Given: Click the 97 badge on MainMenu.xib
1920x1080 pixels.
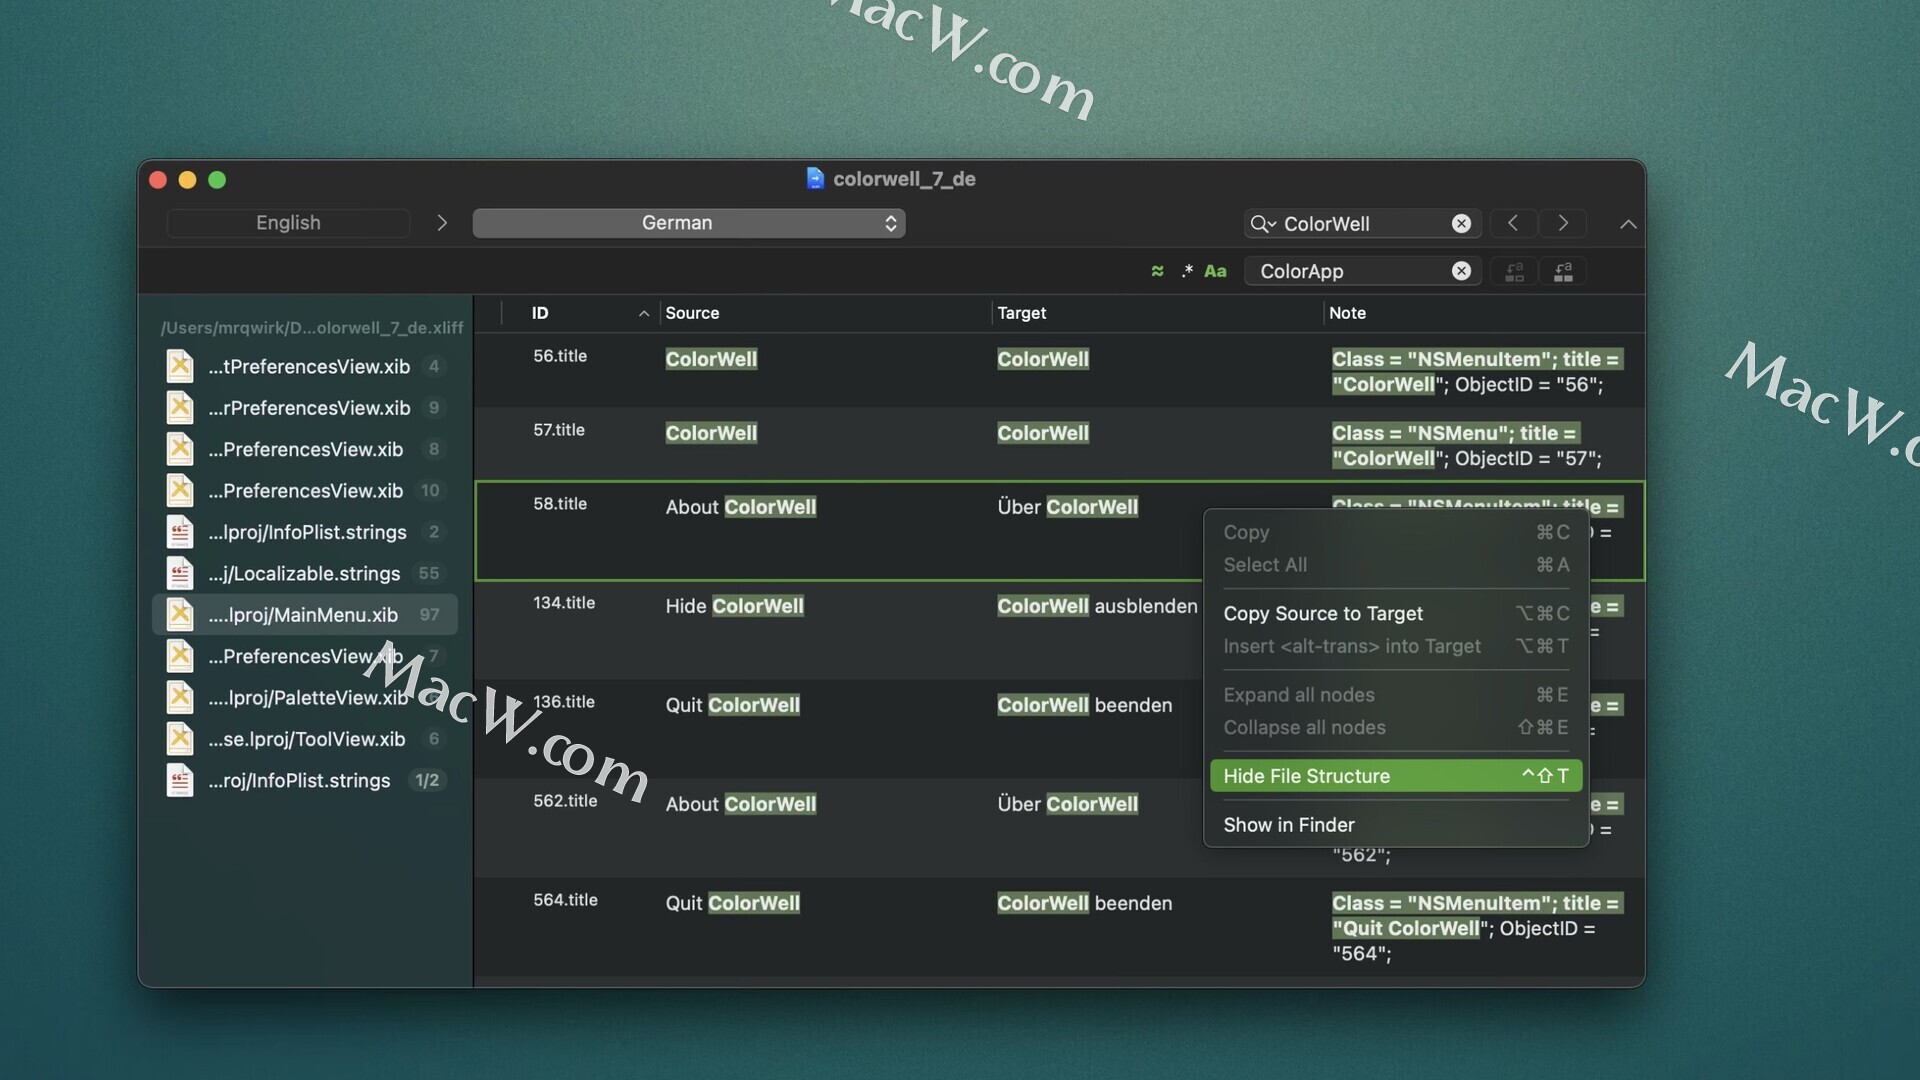Looking at the screenshot, I should tap(429, 615).
